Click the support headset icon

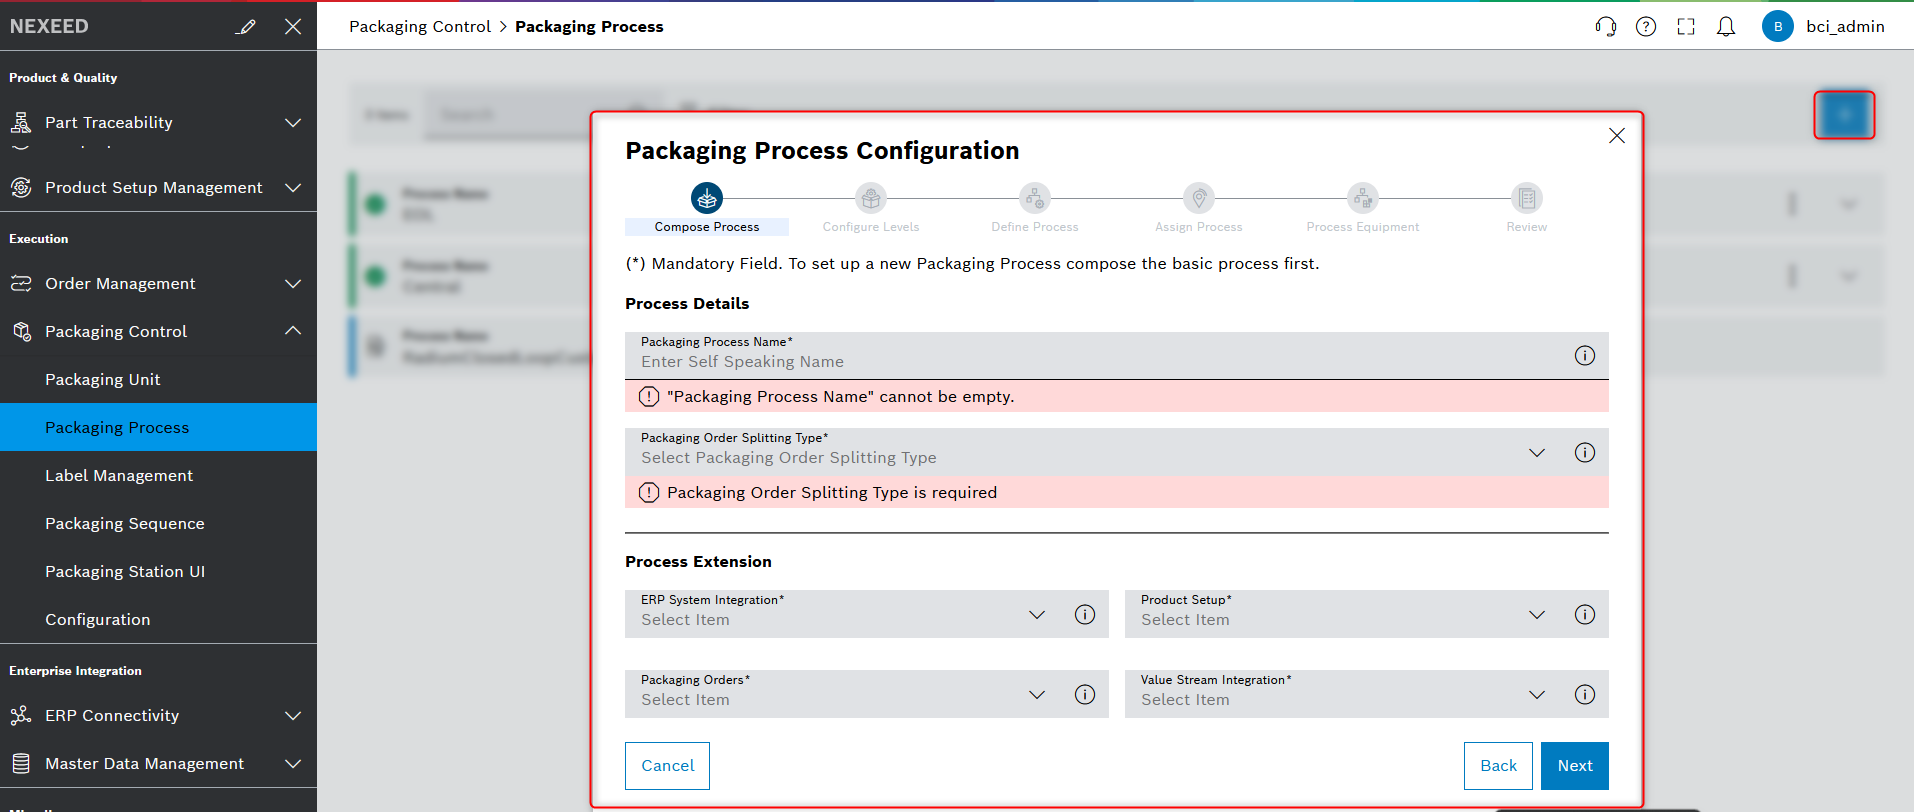[1605, 27]
